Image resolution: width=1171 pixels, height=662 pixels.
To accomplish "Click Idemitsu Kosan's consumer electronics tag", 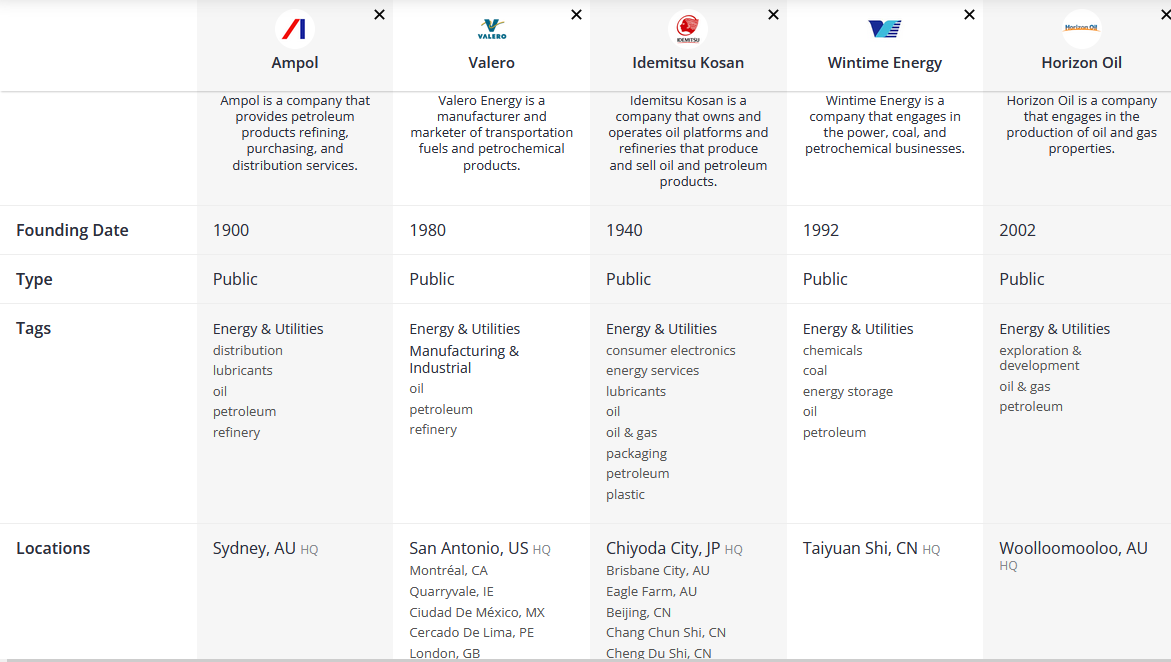I will click(x=670, y=350).
